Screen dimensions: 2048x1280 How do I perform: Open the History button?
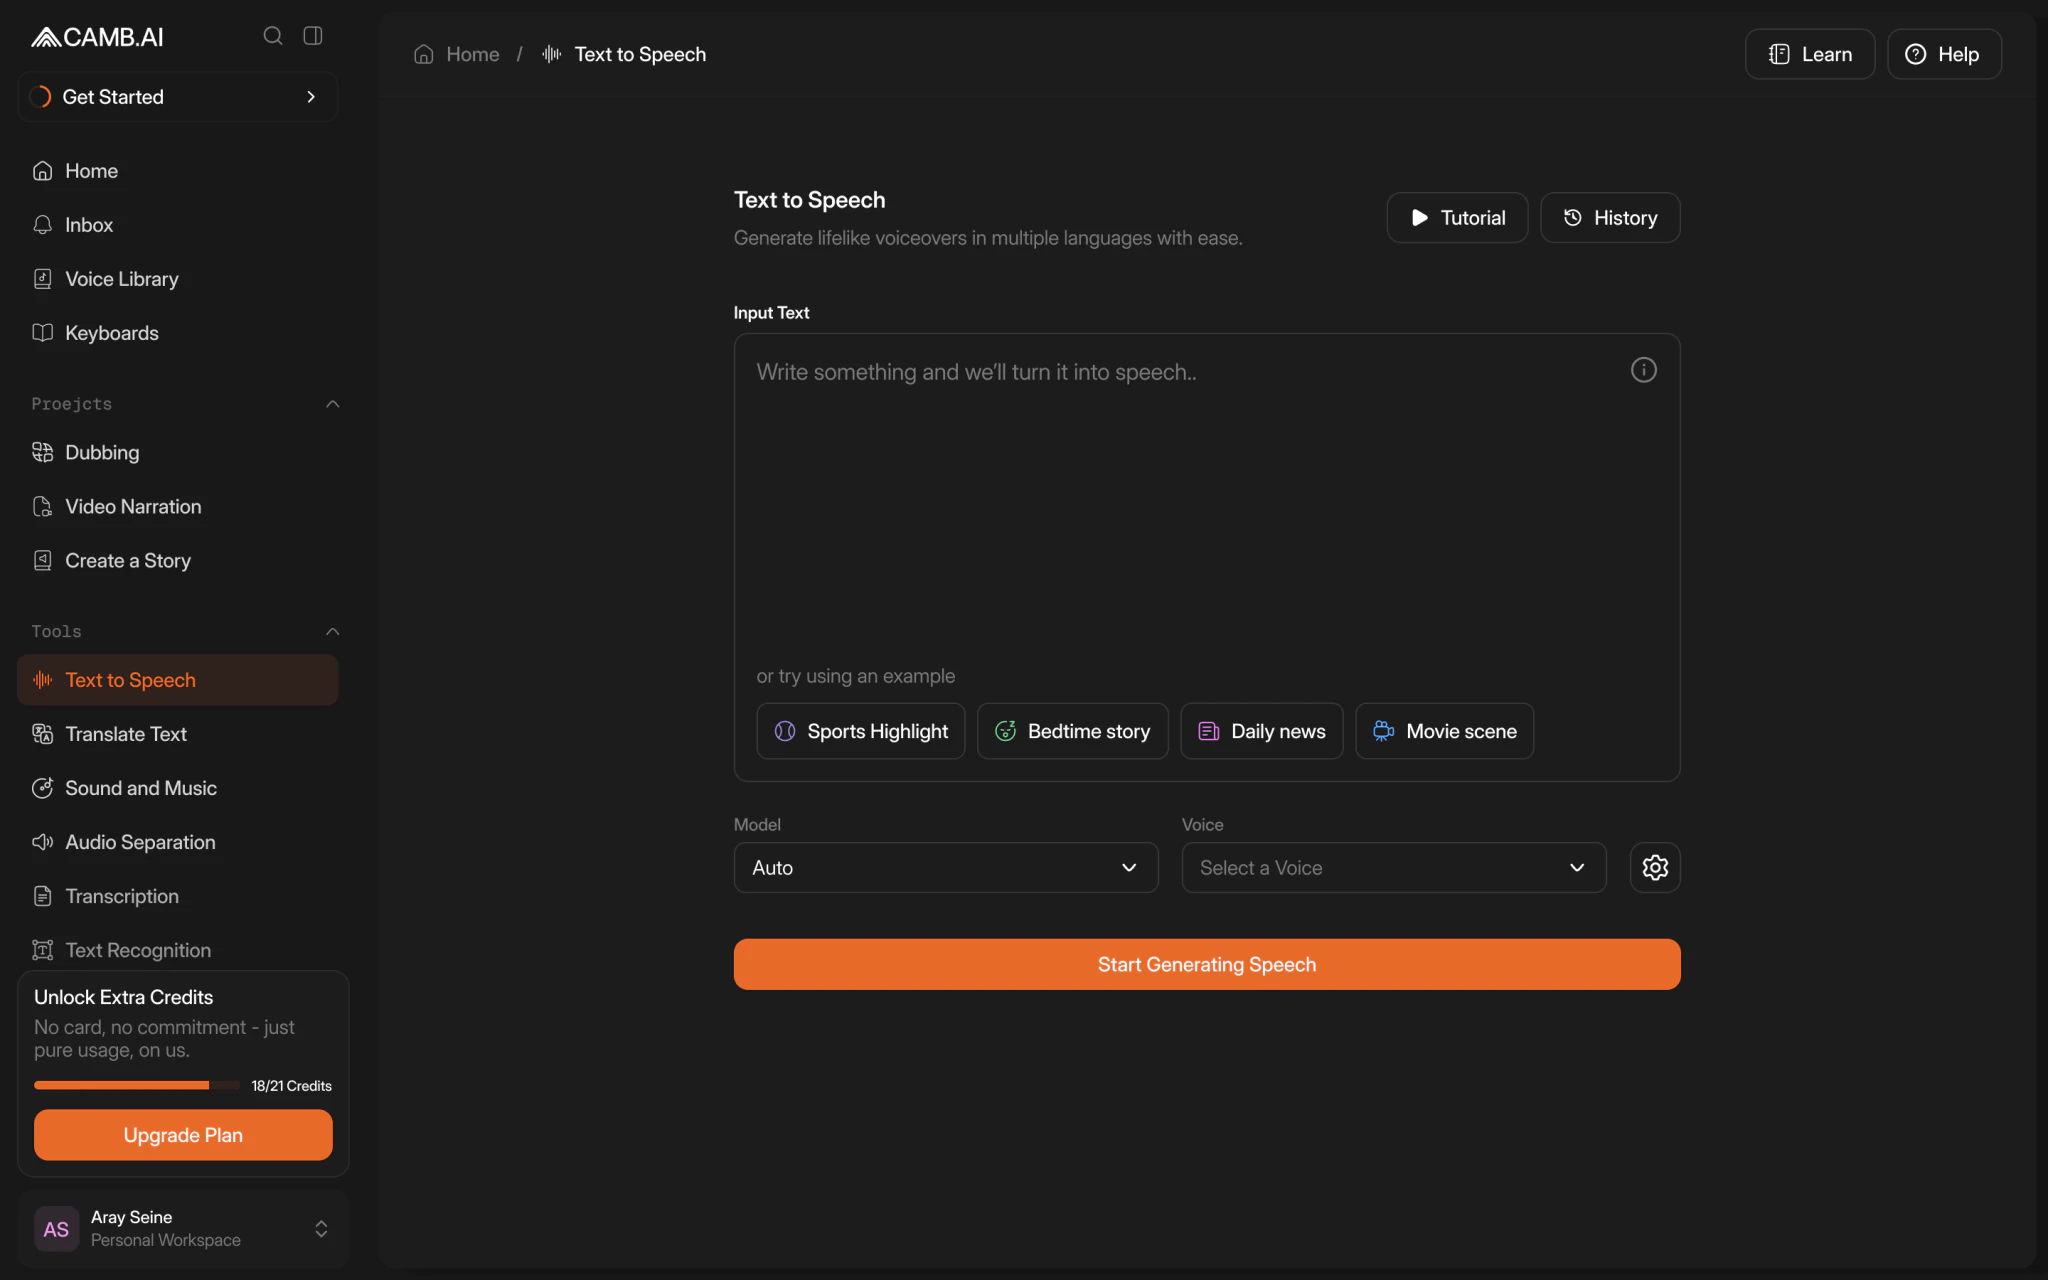tap(1610, 218)
